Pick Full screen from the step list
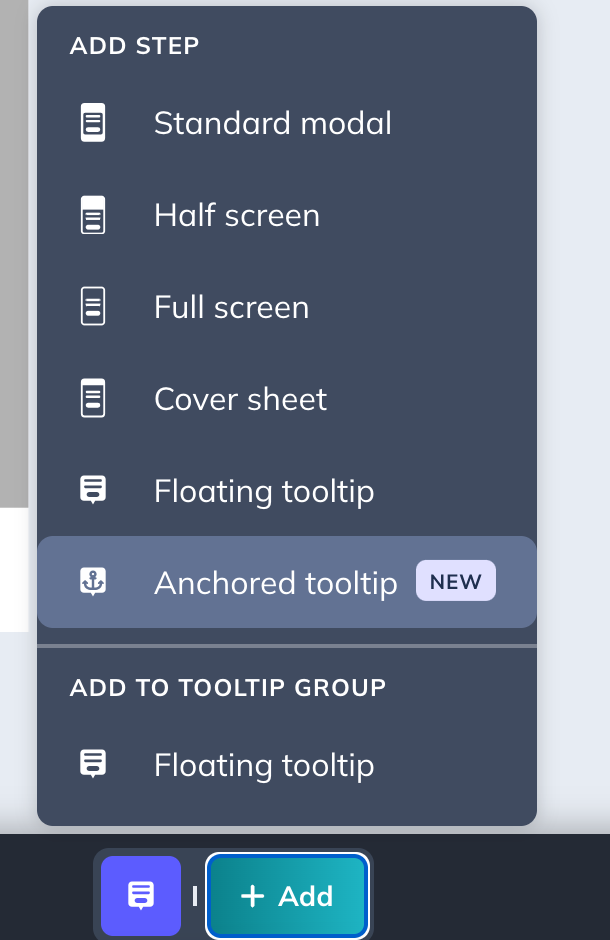The height and width of the screenshot is (940, 610). point(231,307)
